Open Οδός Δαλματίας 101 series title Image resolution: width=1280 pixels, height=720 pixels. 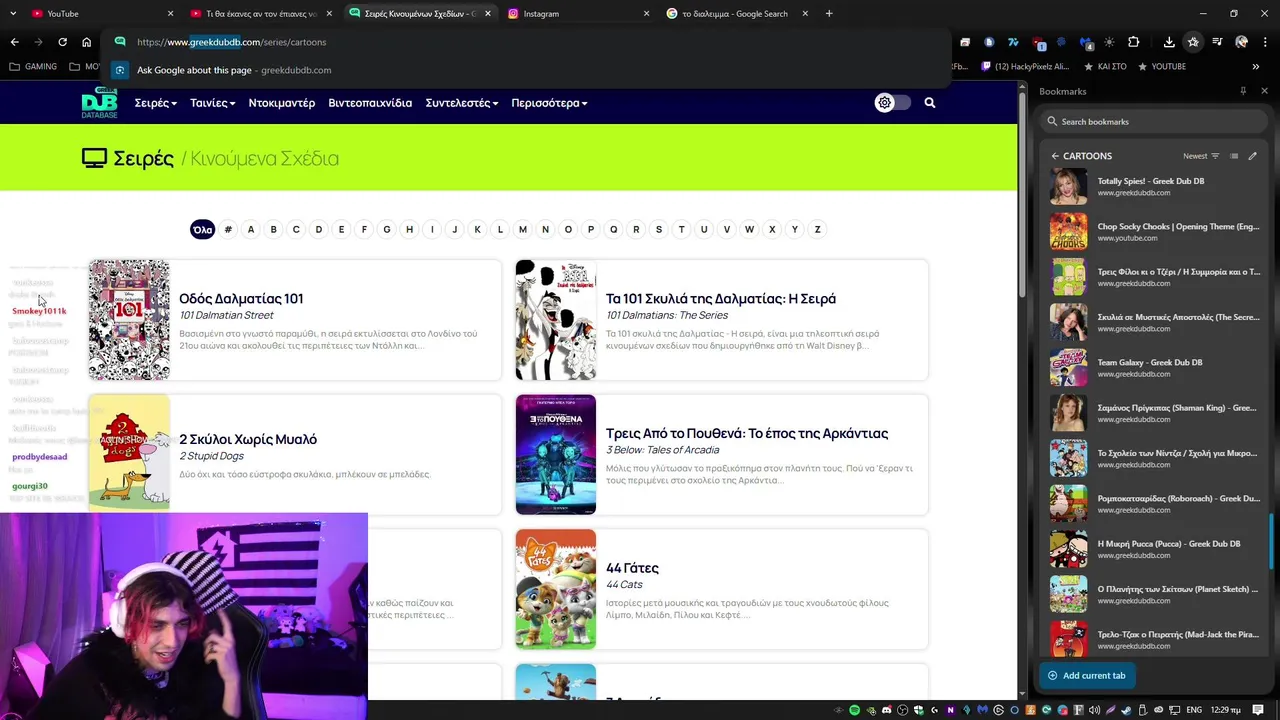click(x=241, y=298)
